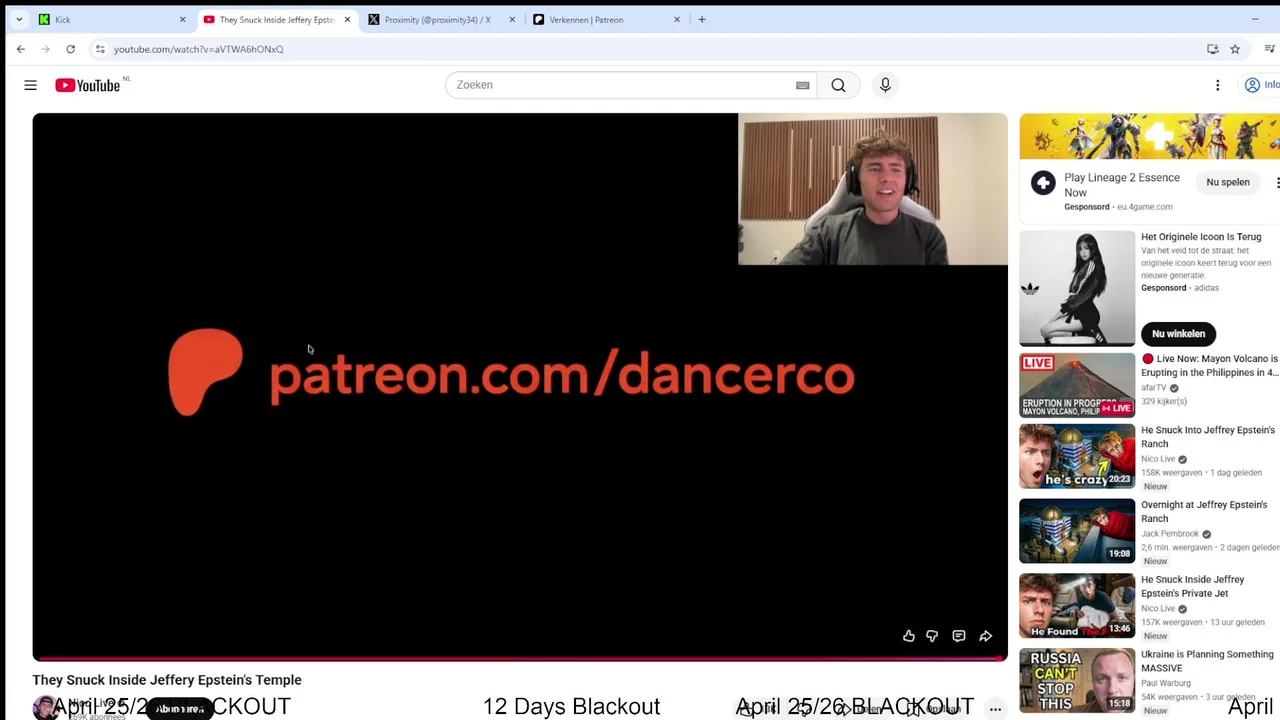Open browser media controls icon
Viewport: 1280px width, 720px height.
pos(1270,49)
